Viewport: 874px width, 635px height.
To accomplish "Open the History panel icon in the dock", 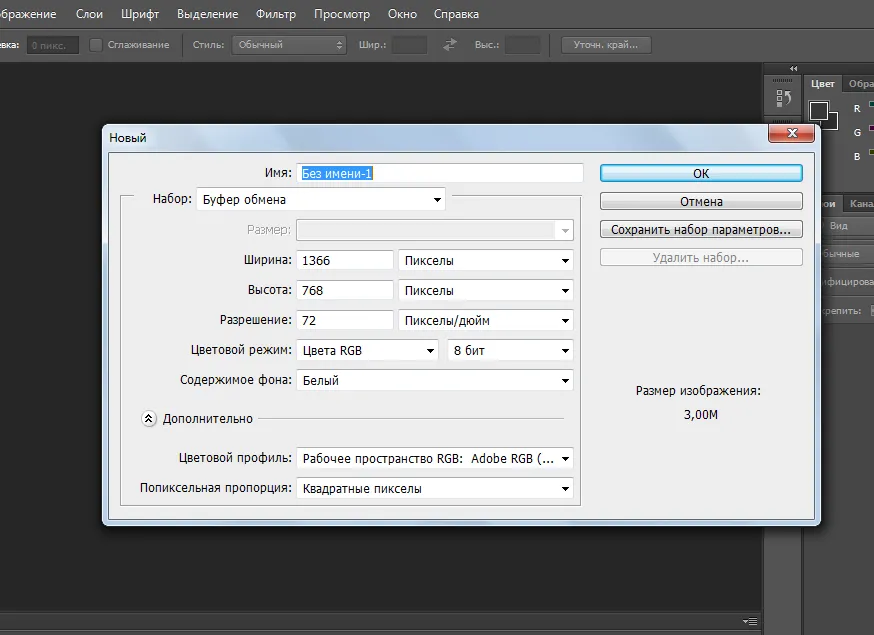I will 783,99.
